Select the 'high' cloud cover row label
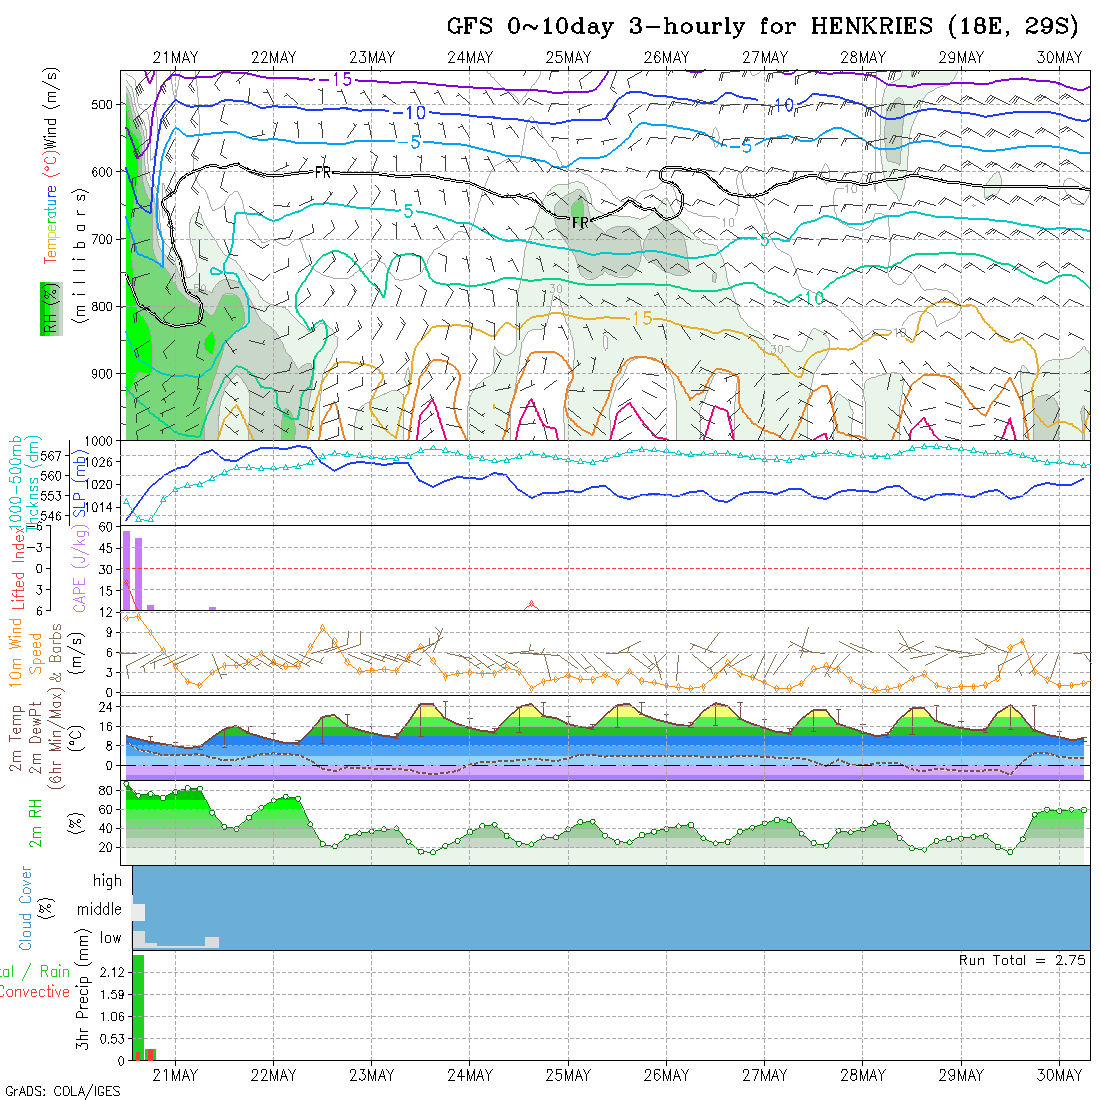The width and height of the screenshot is (1100, 1100). coord(107,880)
